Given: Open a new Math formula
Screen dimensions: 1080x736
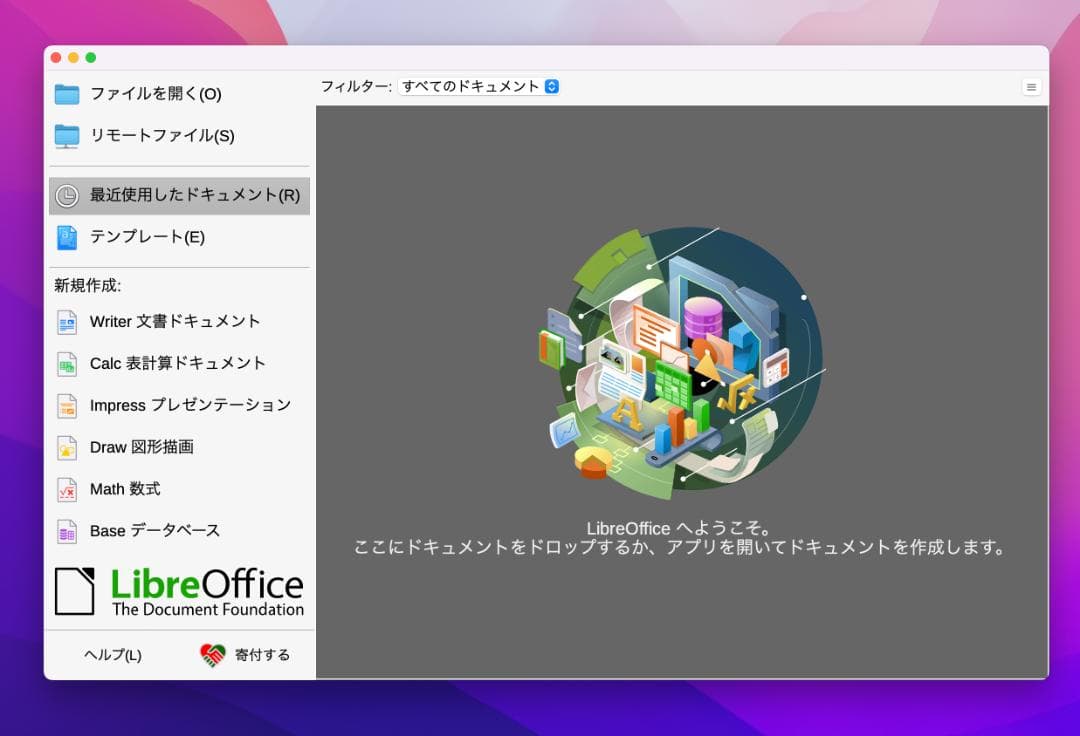Looking at the screenshot, I should tap(125, 489).
